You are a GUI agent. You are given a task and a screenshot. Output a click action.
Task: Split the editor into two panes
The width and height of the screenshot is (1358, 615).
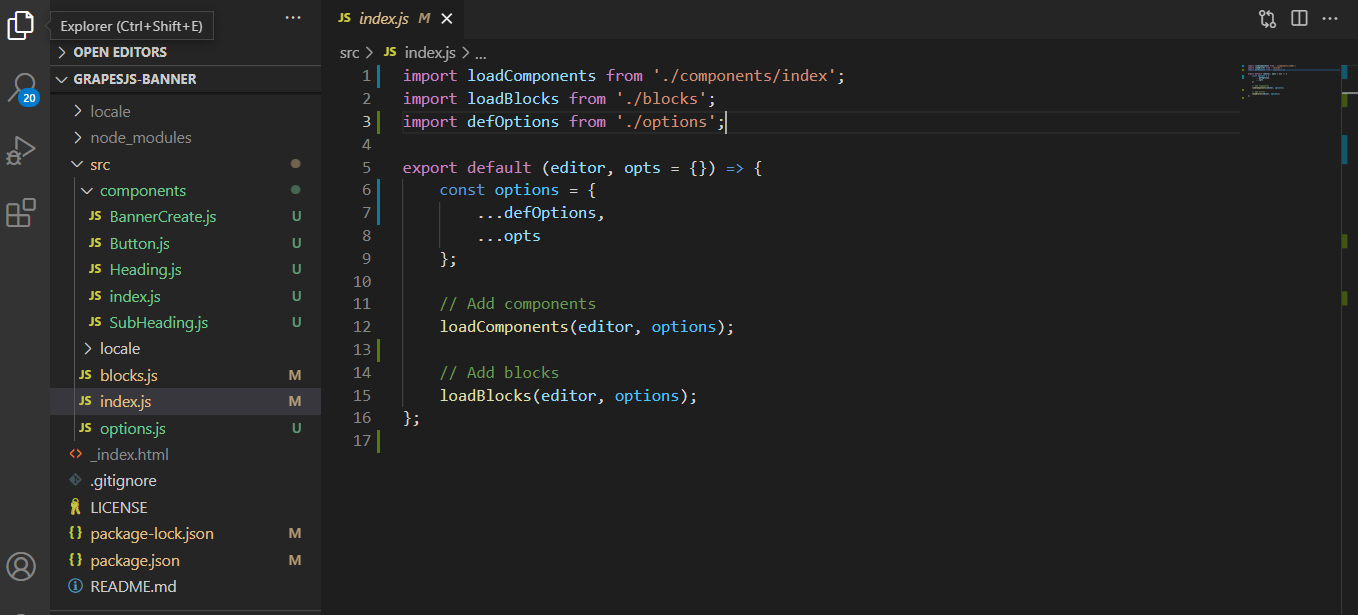click(1297, 18)
